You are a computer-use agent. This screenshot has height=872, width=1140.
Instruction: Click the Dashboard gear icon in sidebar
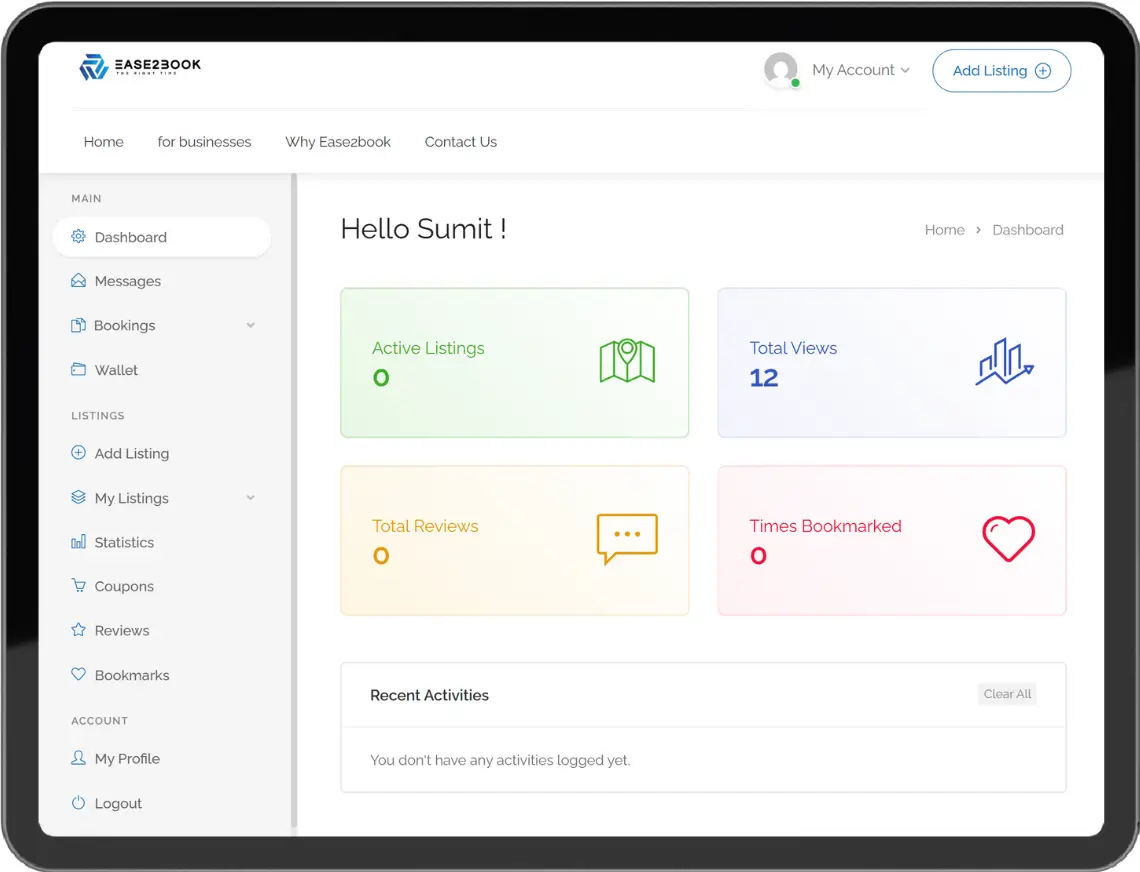tap(79, 236)
